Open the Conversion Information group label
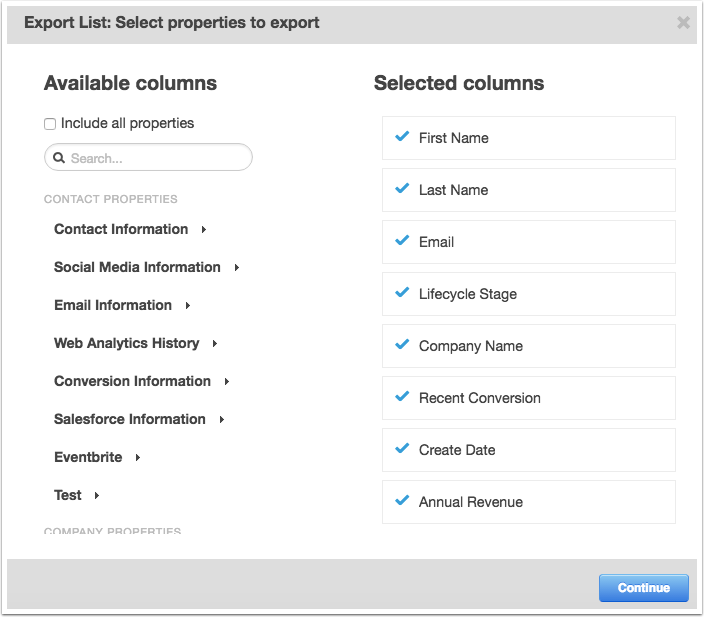Viewport: 704px width, 617px height. click(x=132, y=381)
